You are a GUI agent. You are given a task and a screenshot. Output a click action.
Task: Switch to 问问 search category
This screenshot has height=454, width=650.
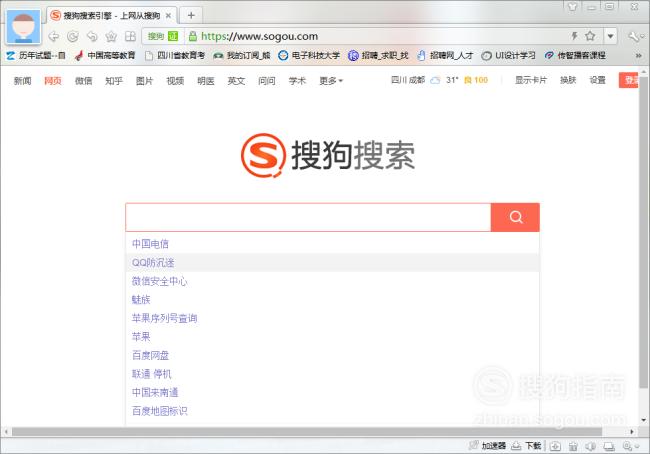click(267, 80)
